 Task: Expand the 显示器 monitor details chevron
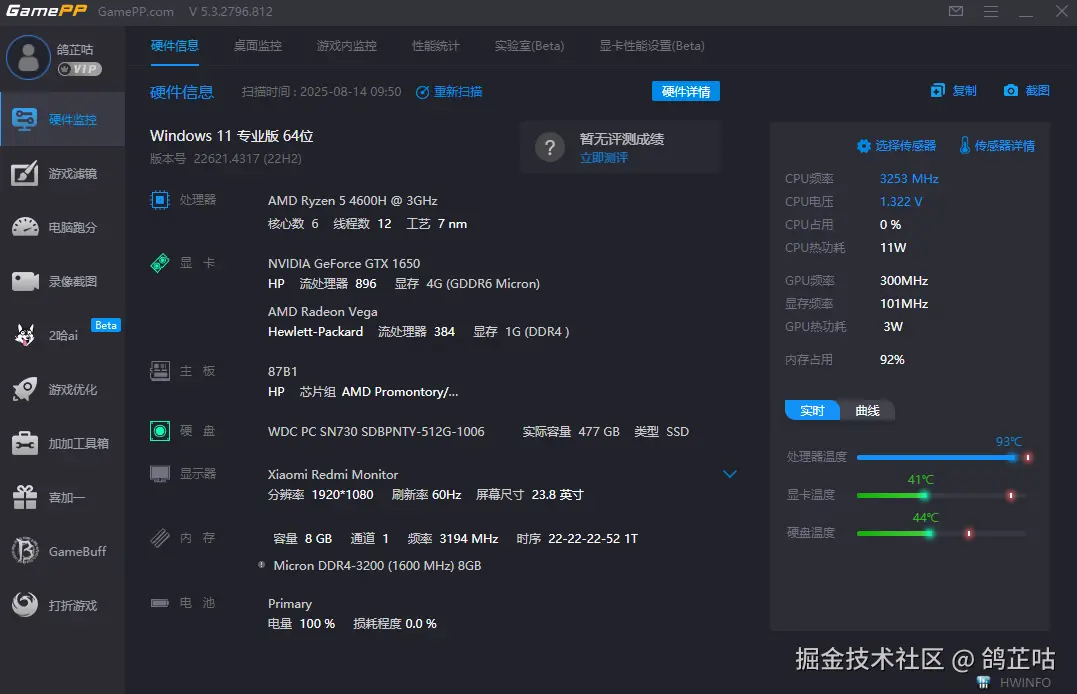(729, 474)
